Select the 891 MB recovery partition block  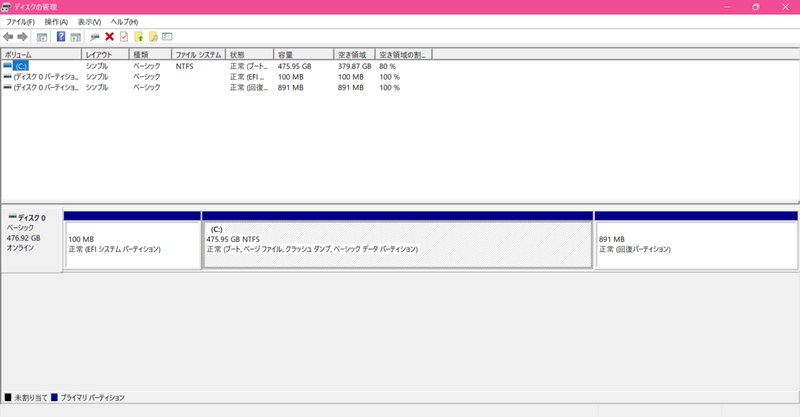coord(696,244)
